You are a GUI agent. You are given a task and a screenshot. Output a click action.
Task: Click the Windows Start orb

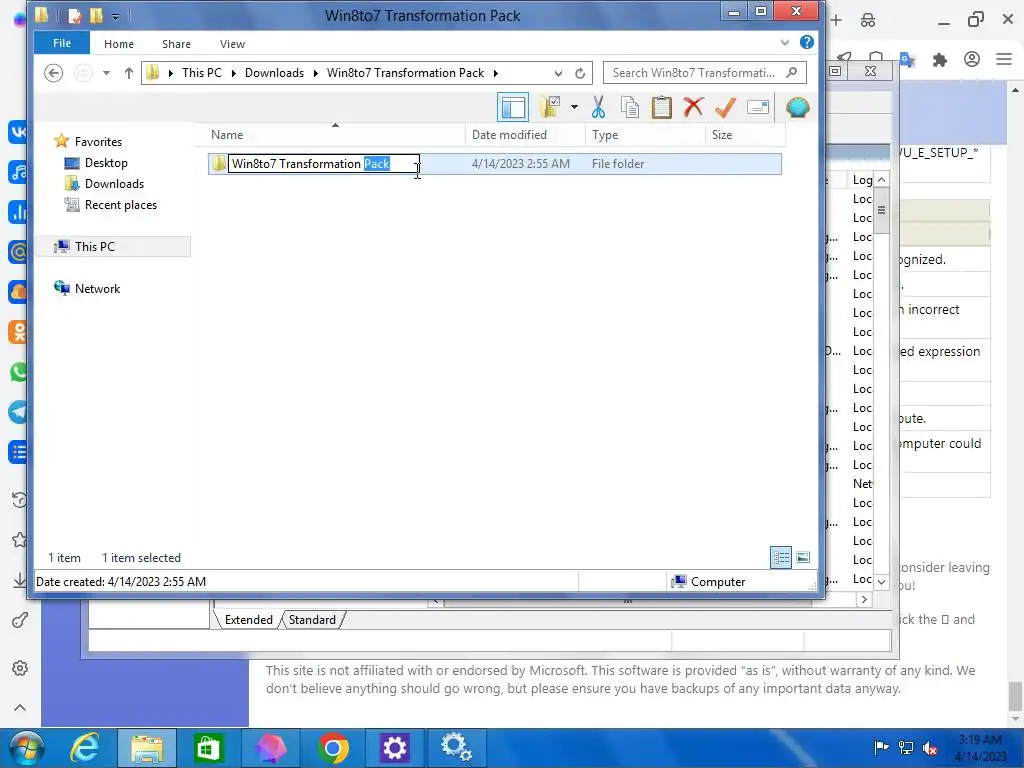tap(26, 748)
